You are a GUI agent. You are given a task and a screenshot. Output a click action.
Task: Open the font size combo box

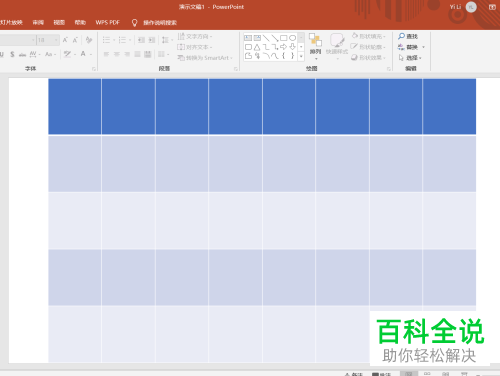(48, 40)
